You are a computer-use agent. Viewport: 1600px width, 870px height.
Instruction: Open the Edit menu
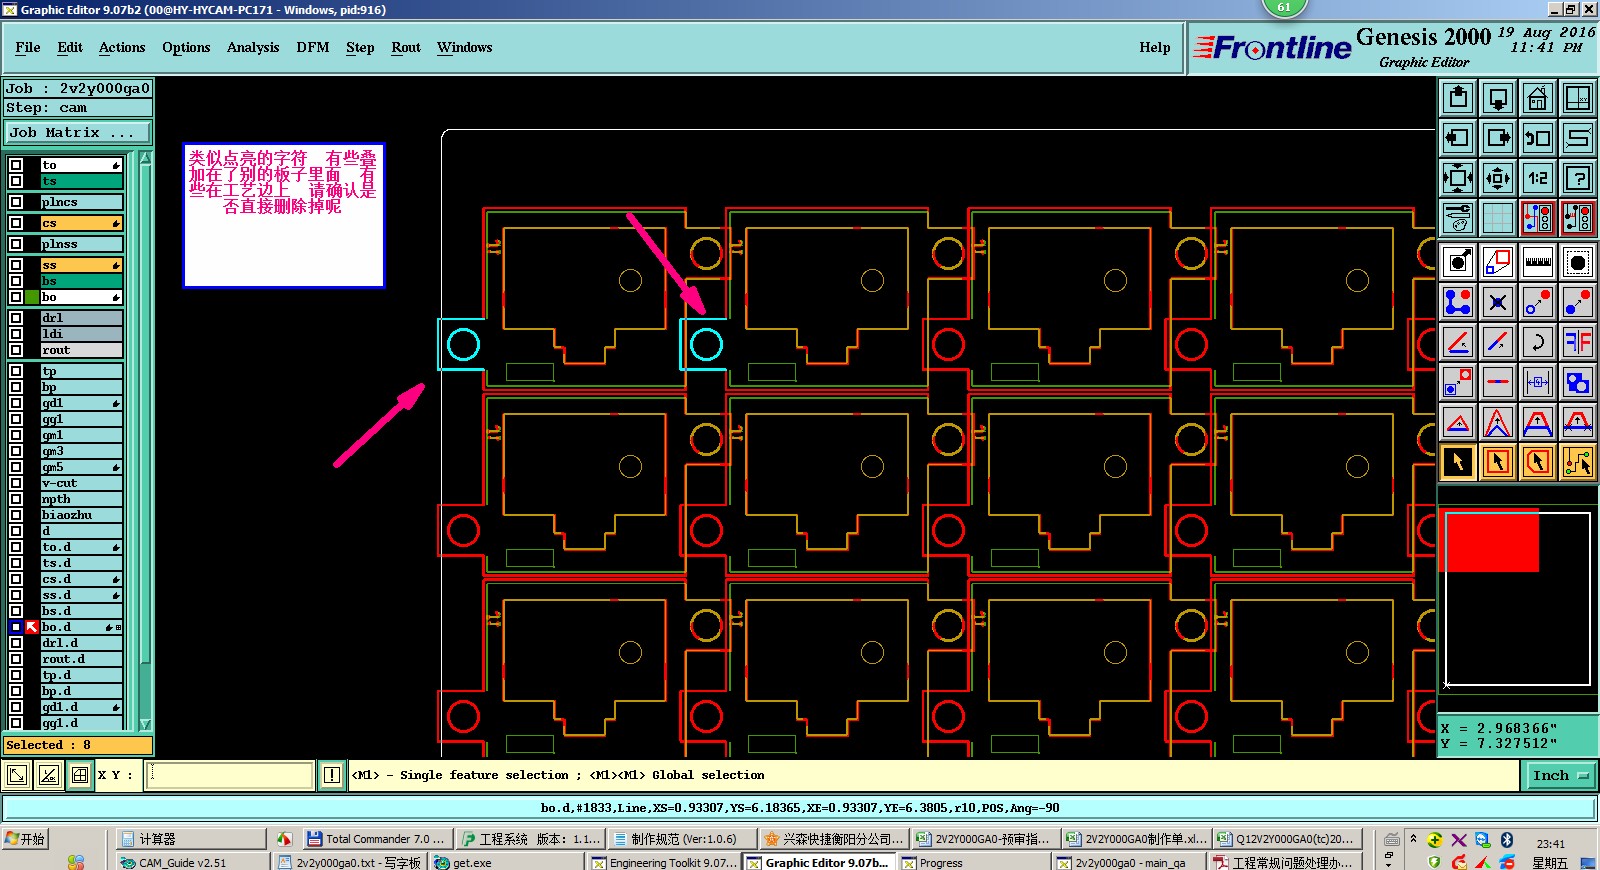point(70,47)
